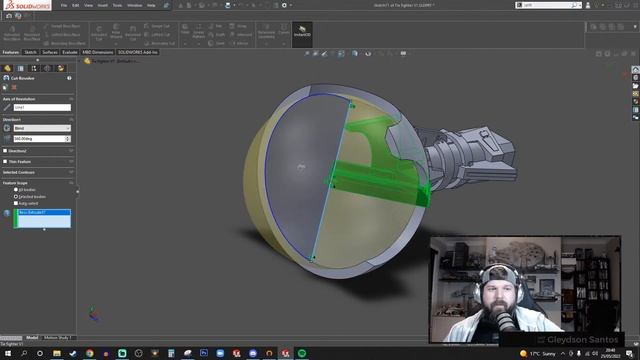640x360 pixels.
Task: Switch to the ConfigurationManager tab icon
Action: pyautogui.click(x=34, y=68)
